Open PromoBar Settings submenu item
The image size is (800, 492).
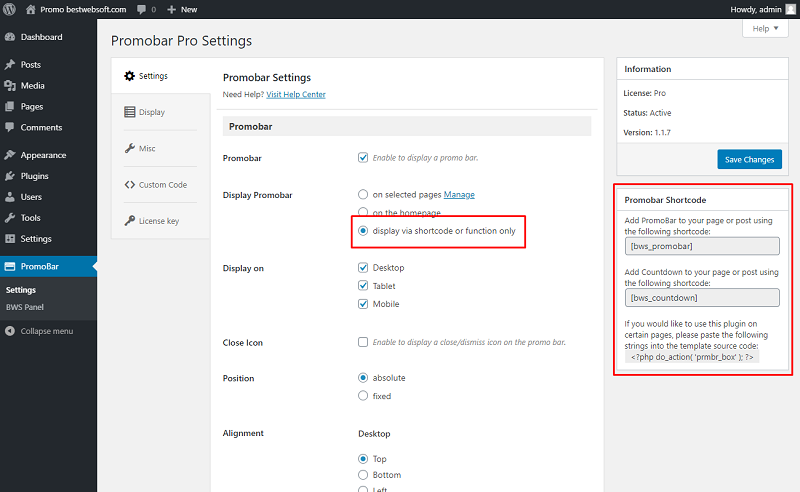(21, 289)
